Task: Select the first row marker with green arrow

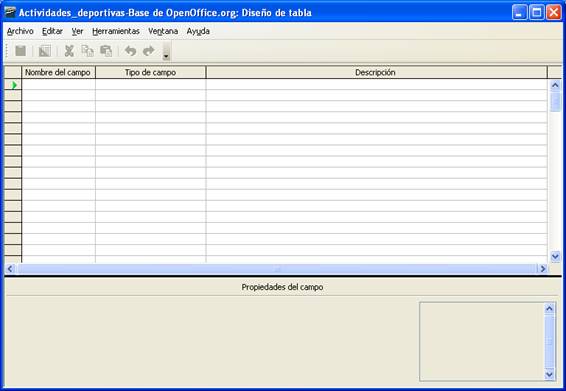Action: 13,85
